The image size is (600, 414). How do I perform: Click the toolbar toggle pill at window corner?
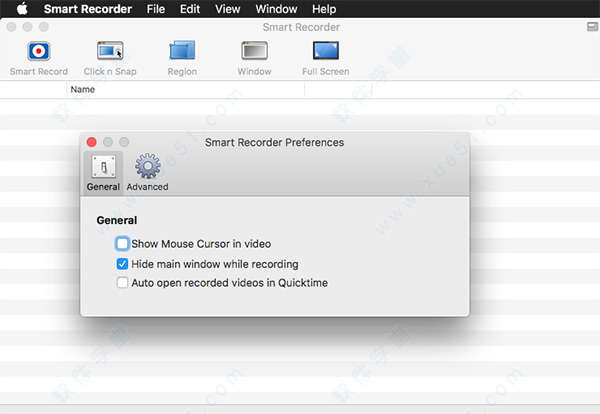(x=592, y=27)
